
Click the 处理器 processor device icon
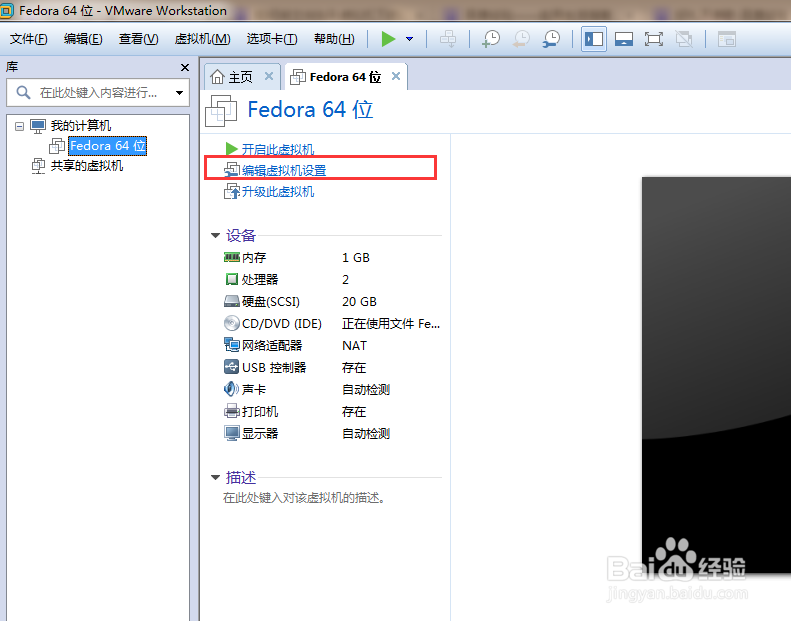coord(232,279)
